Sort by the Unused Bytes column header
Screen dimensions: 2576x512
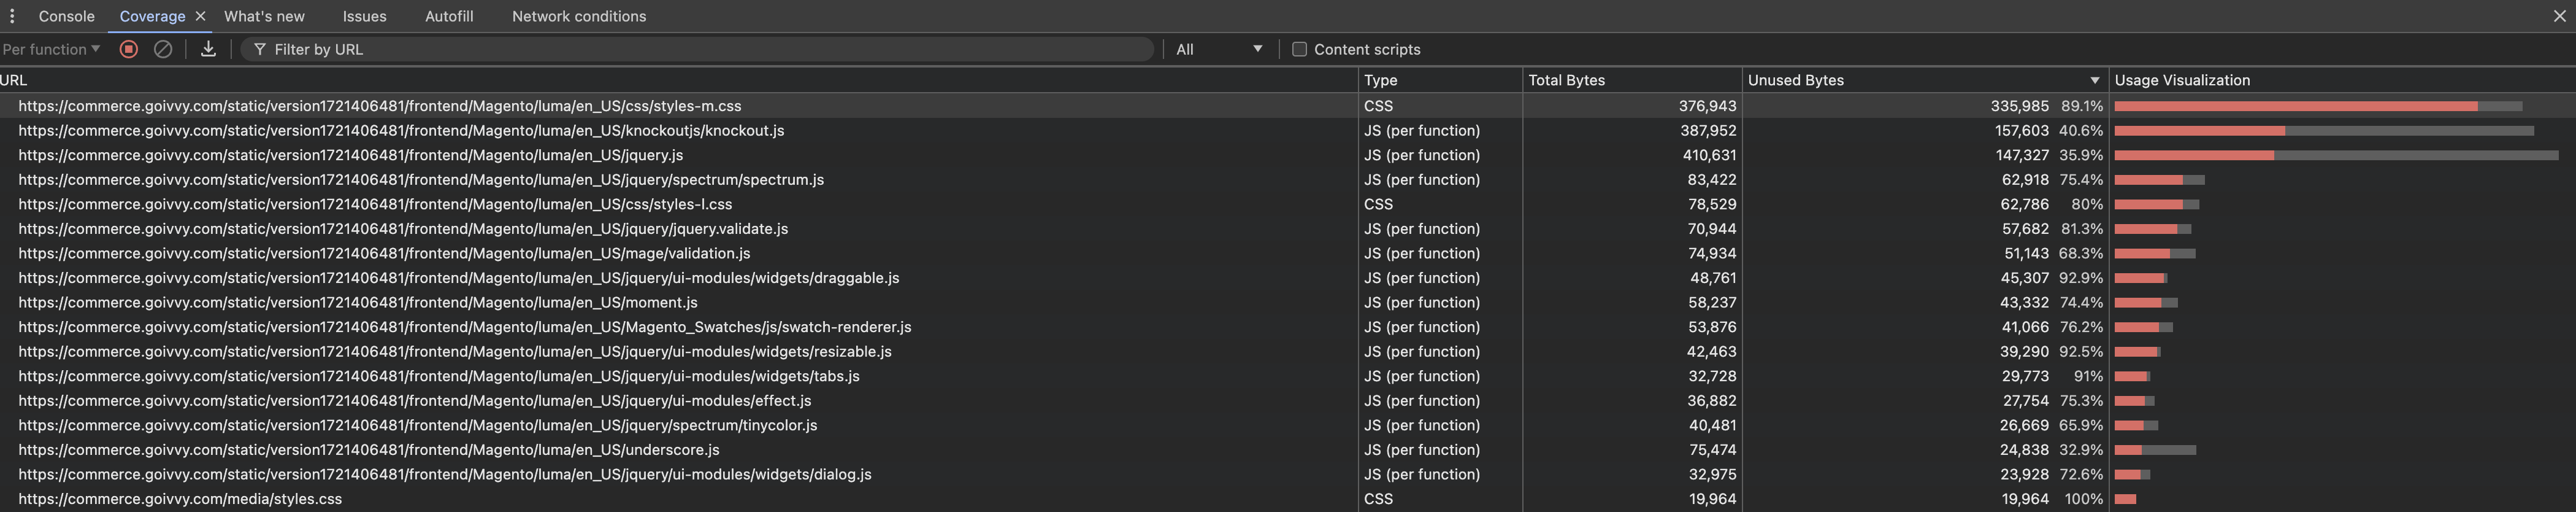point(1925,80)
